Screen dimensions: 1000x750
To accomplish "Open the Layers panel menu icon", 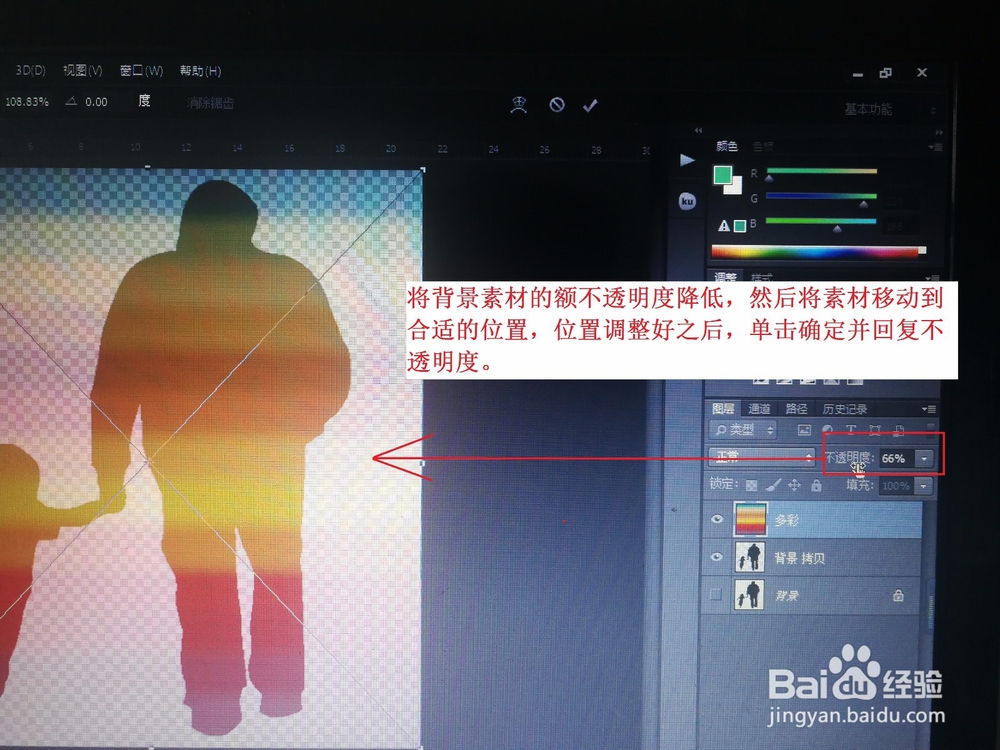I will [932, 407].
